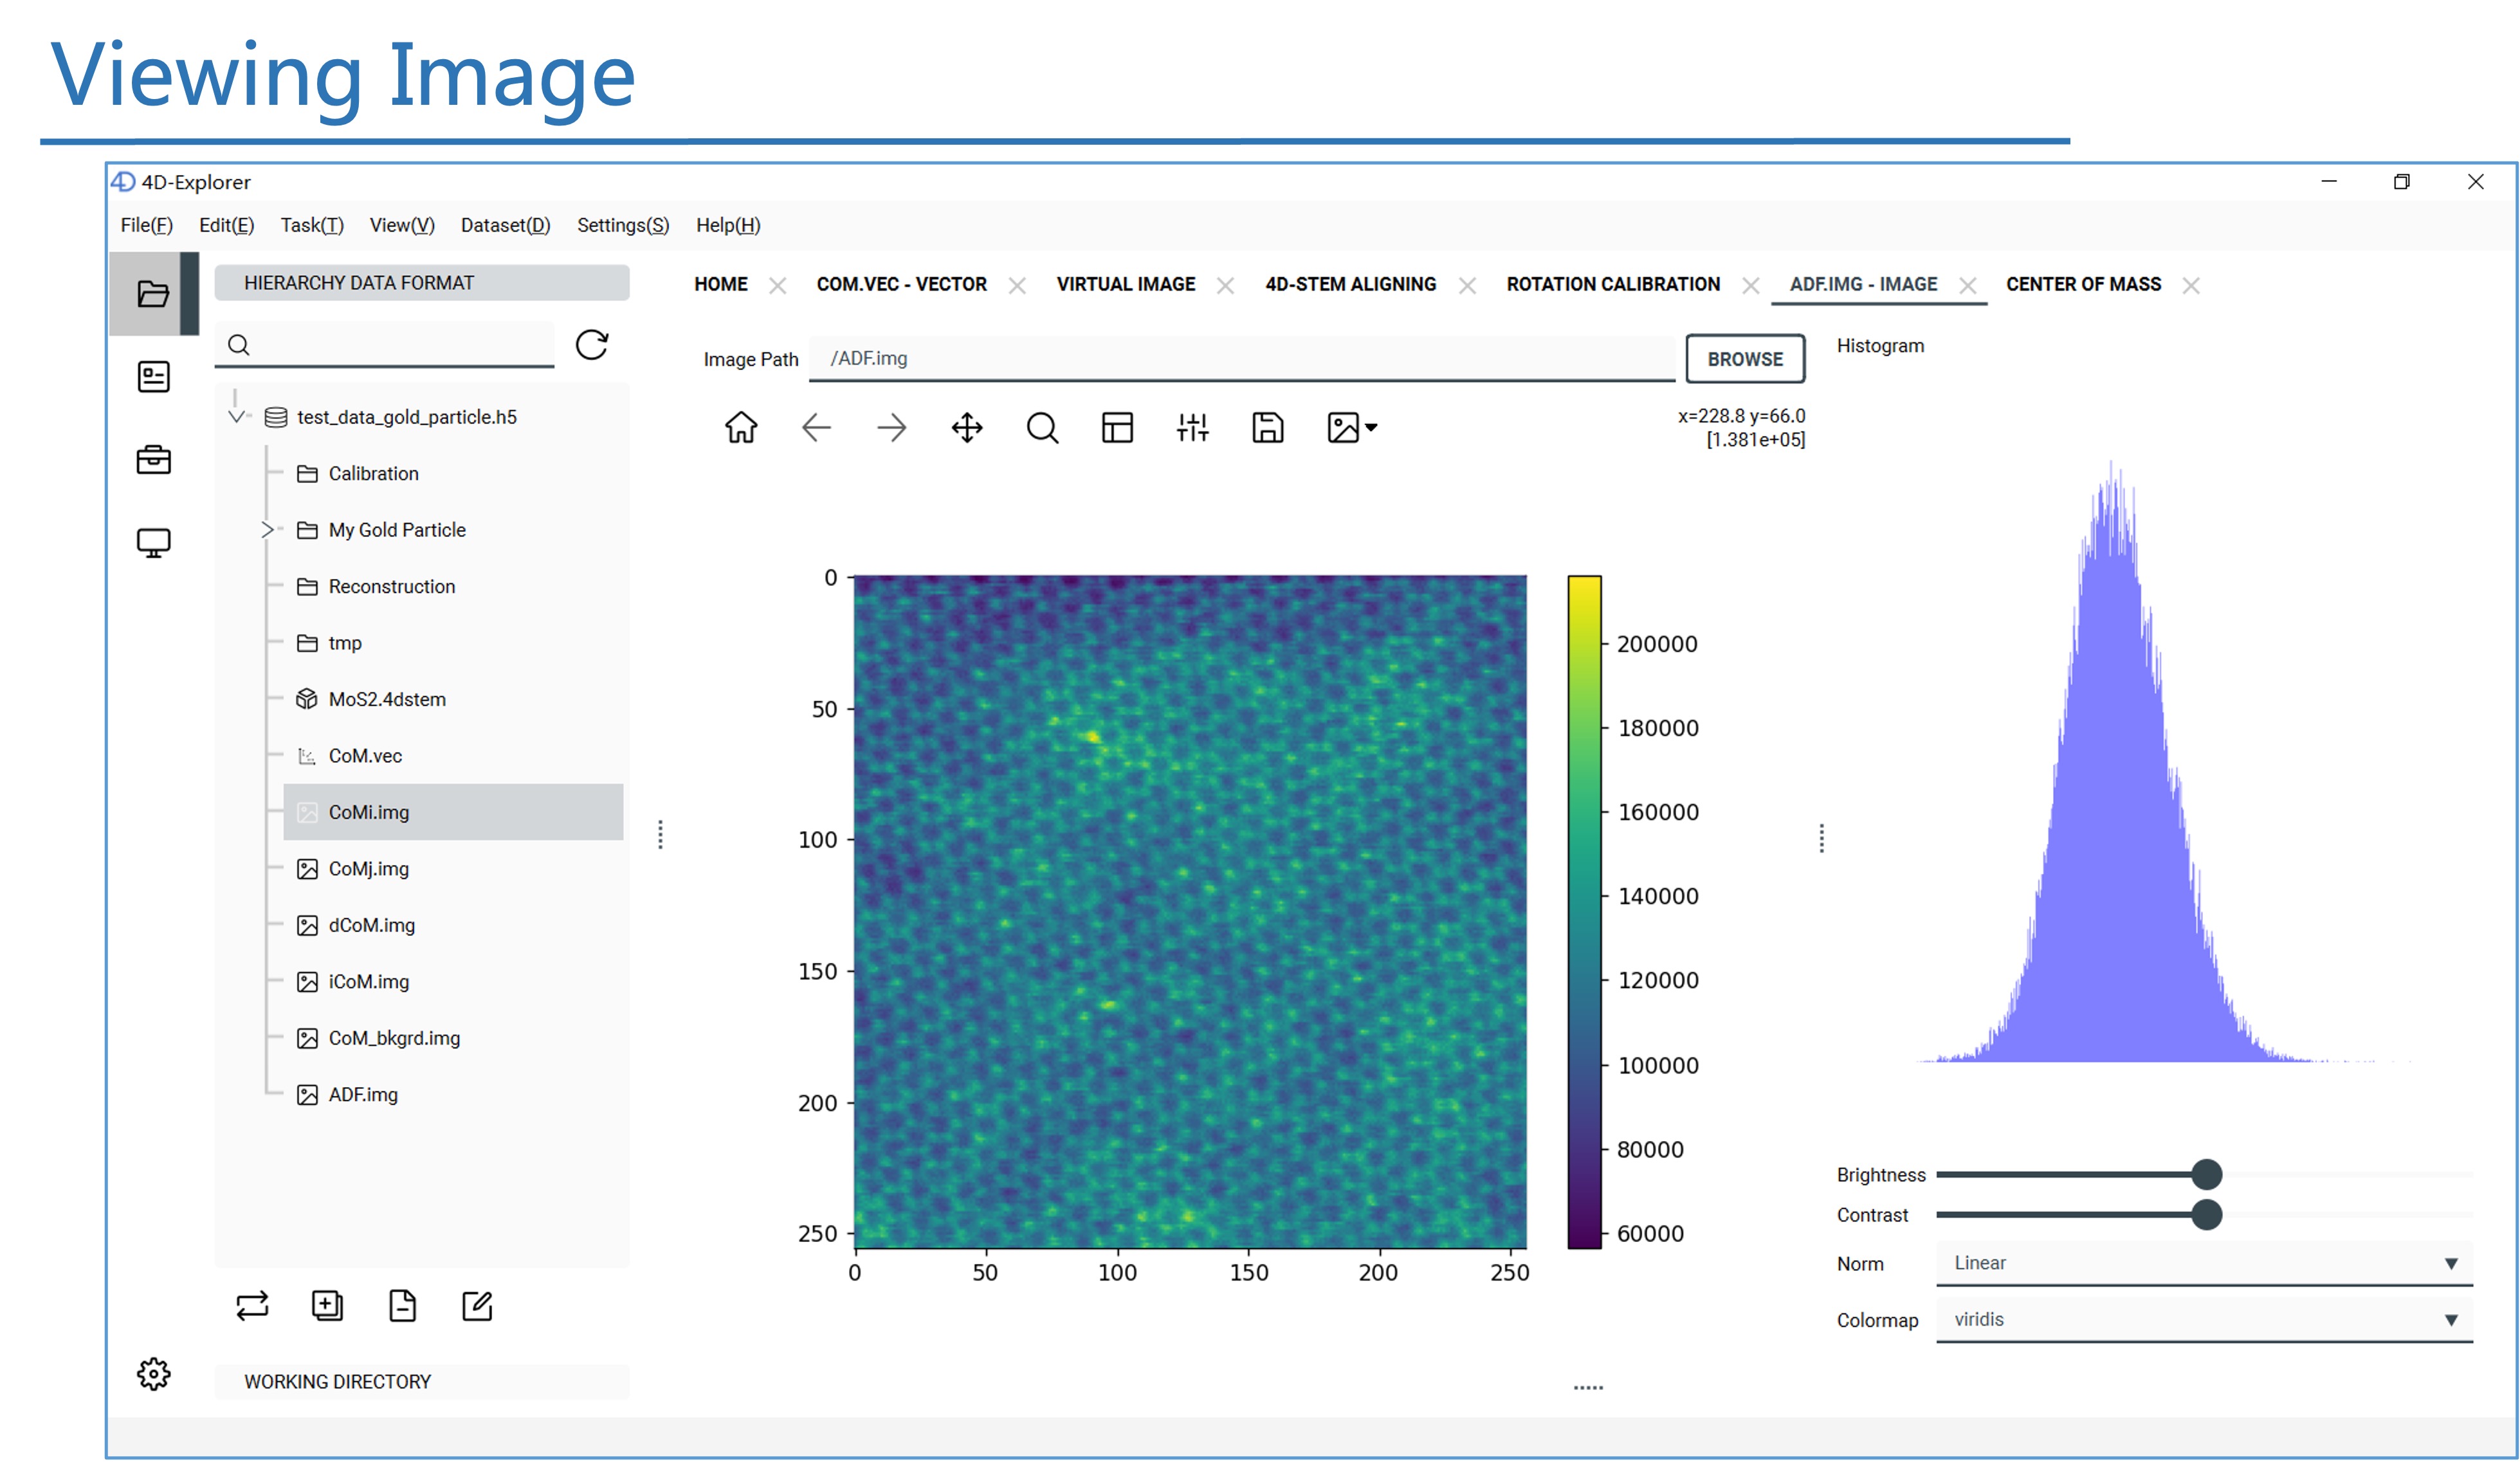Open the settings gear icon
Image resolution: width=2520 pixels, height=1462 pixels.
click(x=153, y=1374)
